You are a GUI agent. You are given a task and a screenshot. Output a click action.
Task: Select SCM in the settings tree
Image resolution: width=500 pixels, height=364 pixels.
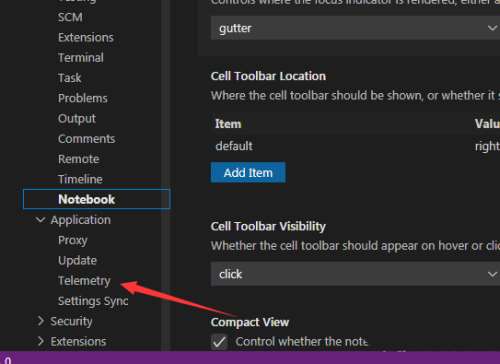click(70, 17)
